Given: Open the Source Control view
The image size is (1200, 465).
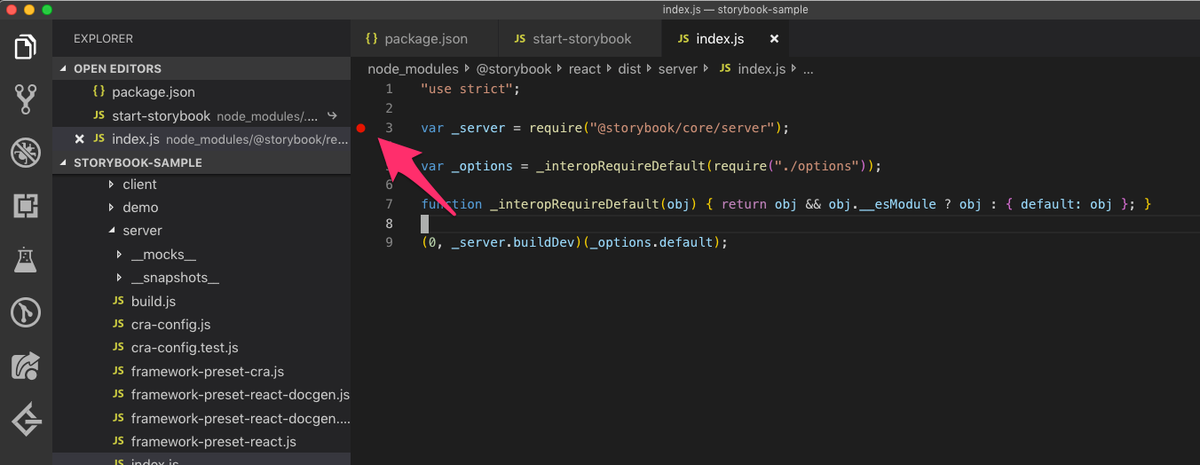Looking at the screenshot, I should click(x=25, y=99).
